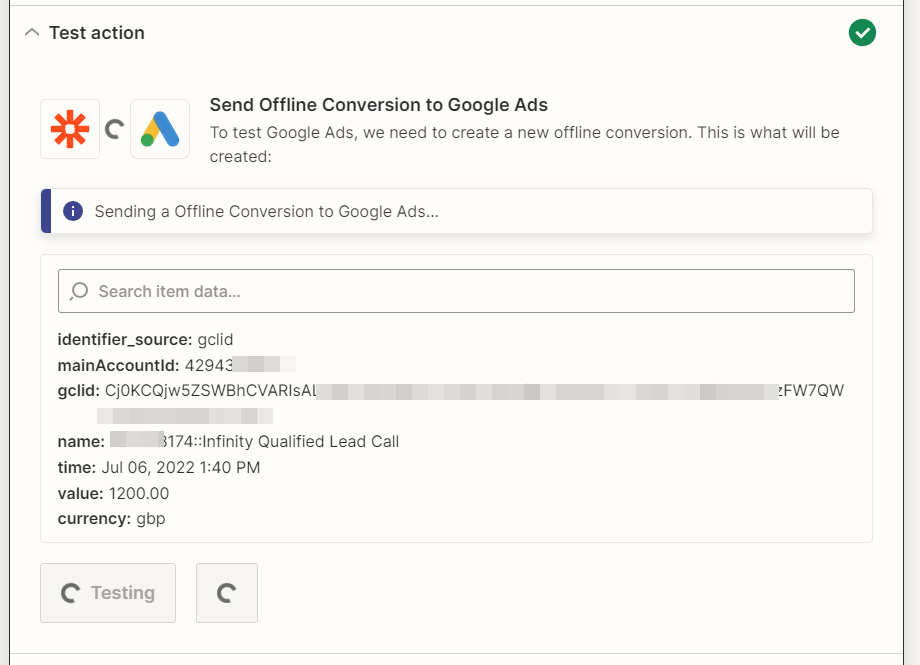Click the currency row 'gbp'
The width and height of the screenshot is (920, 665).
tap(111, 519)
